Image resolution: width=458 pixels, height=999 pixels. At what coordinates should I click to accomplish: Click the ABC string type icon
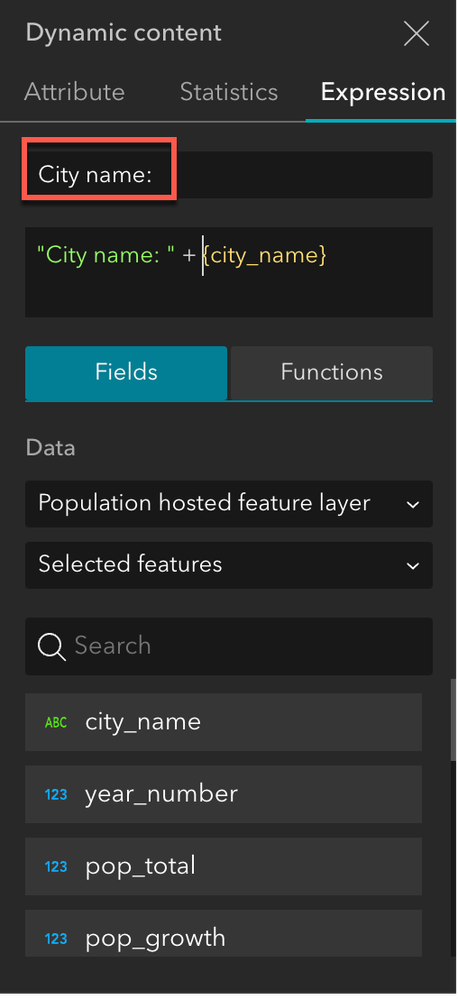click(56, 722)
